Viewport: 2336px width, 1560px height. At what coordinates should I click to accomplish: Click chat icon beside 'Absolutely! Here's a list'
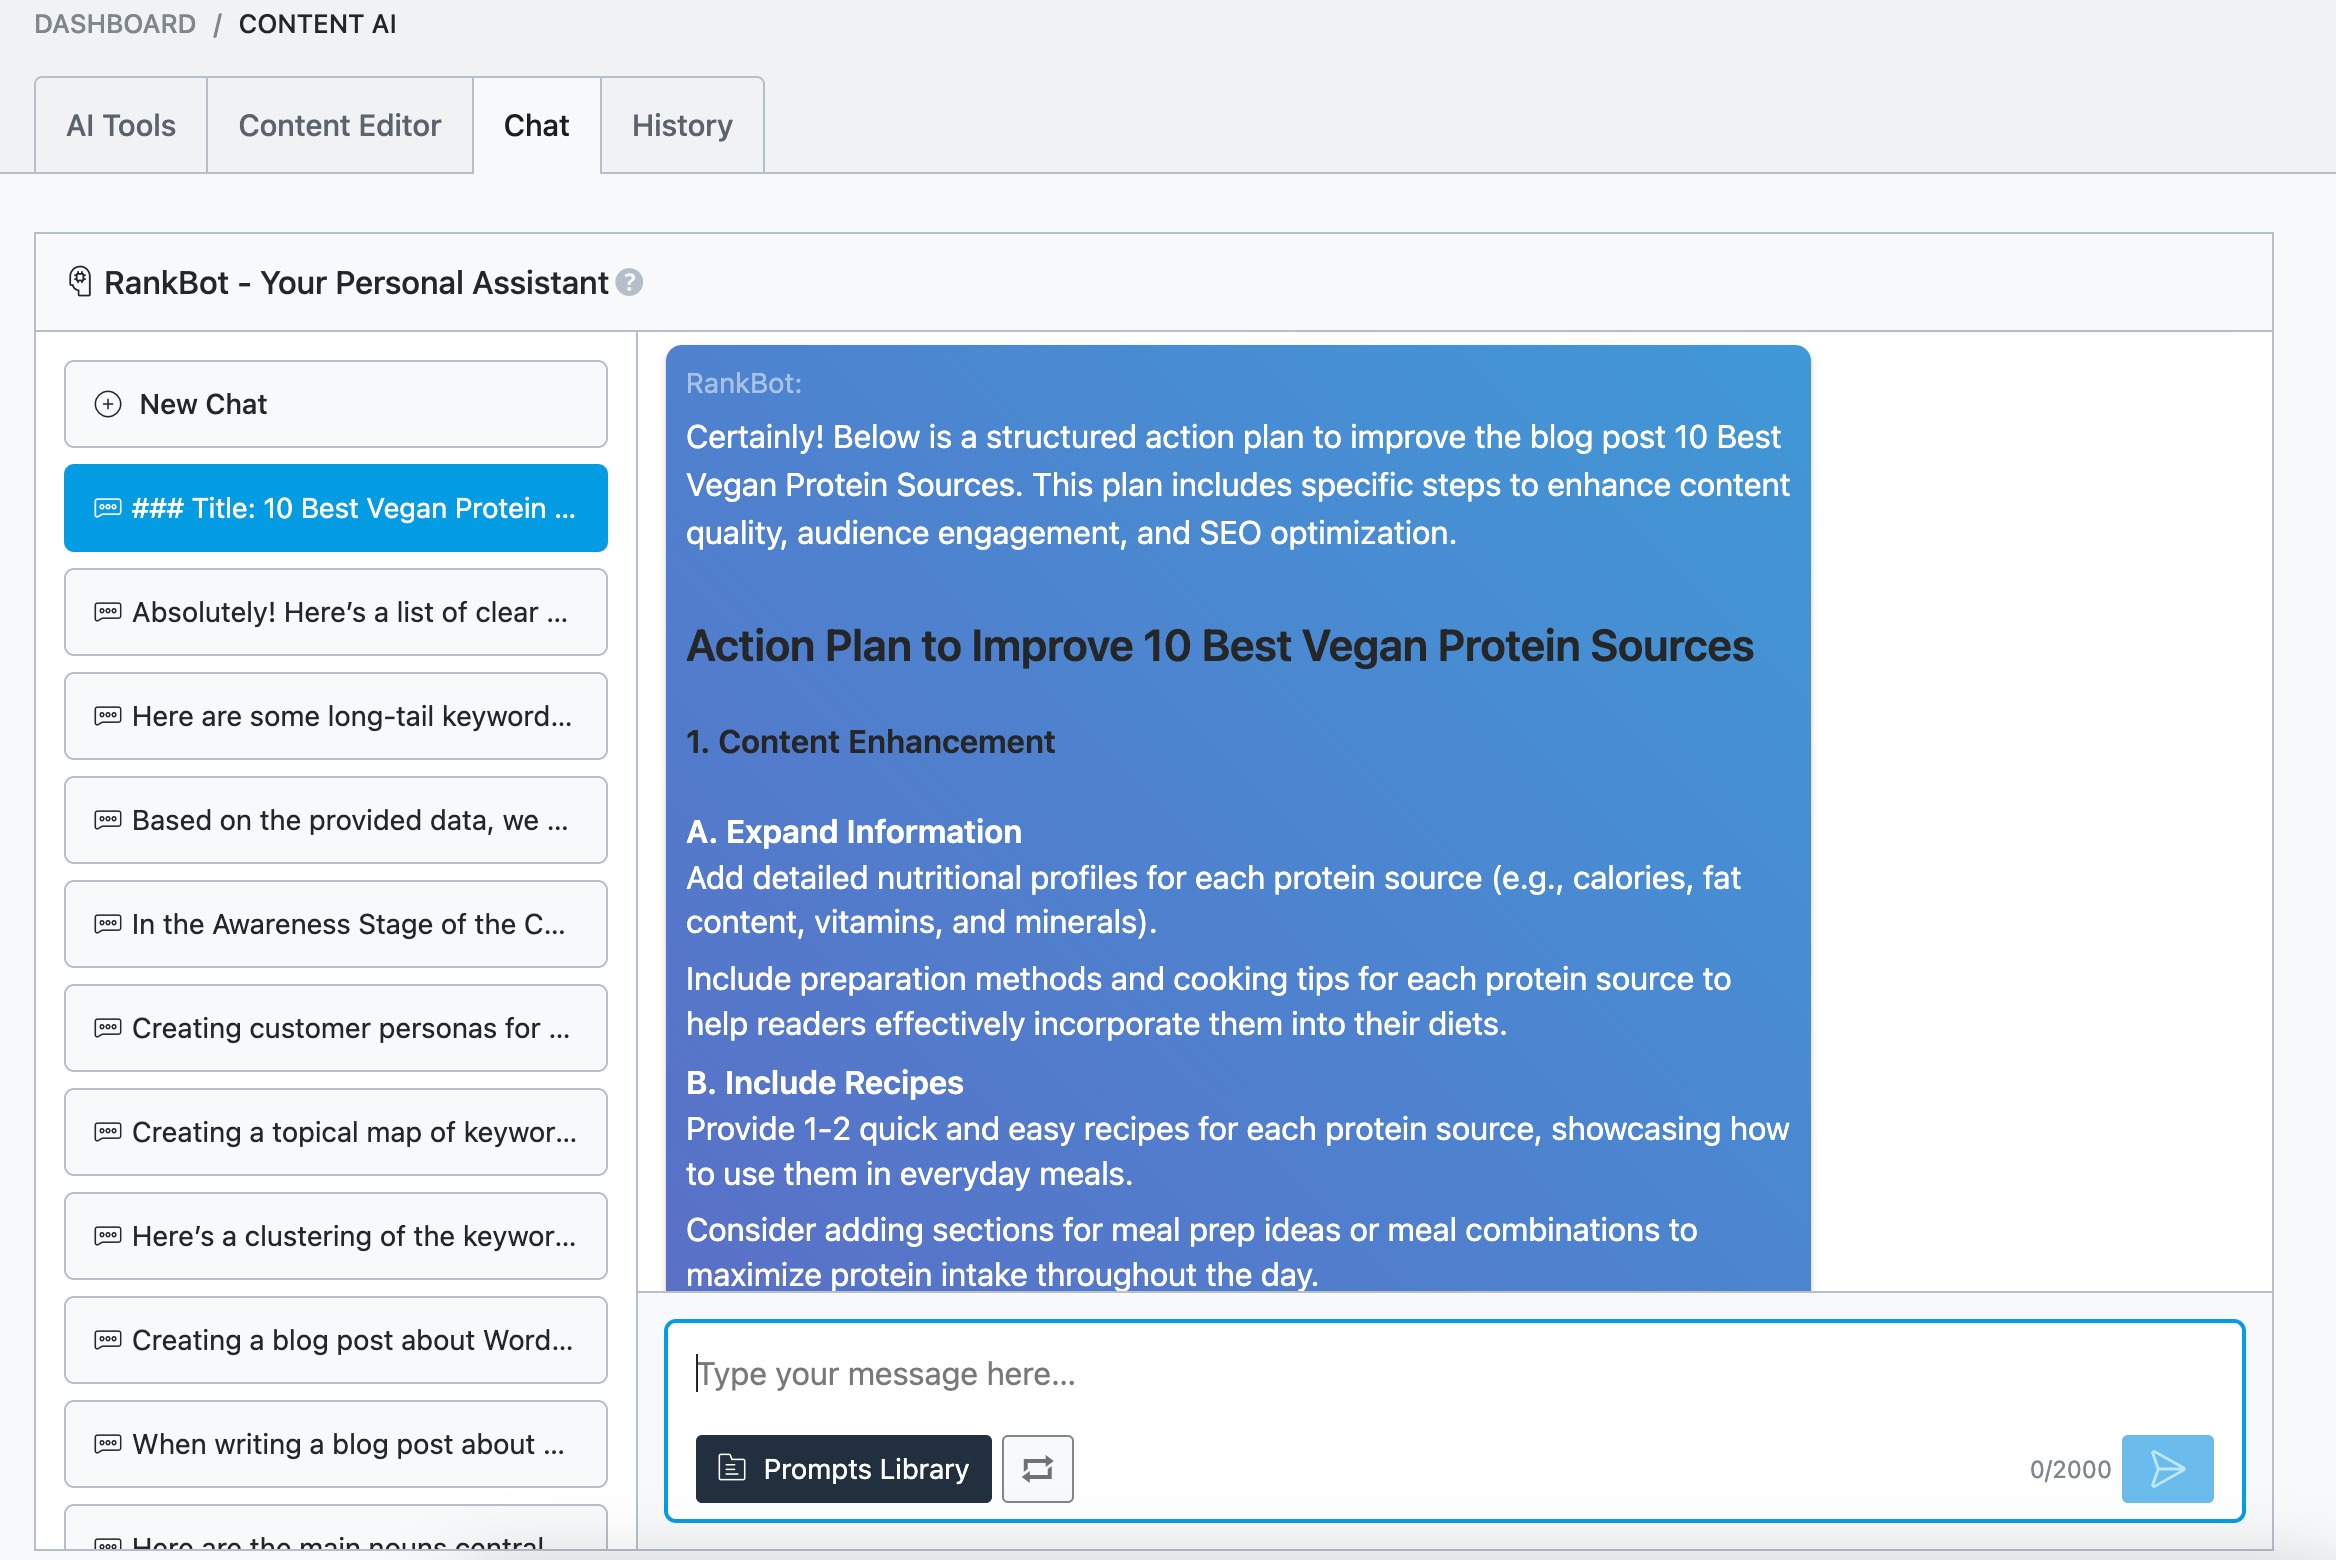click(x=108, y=612)
